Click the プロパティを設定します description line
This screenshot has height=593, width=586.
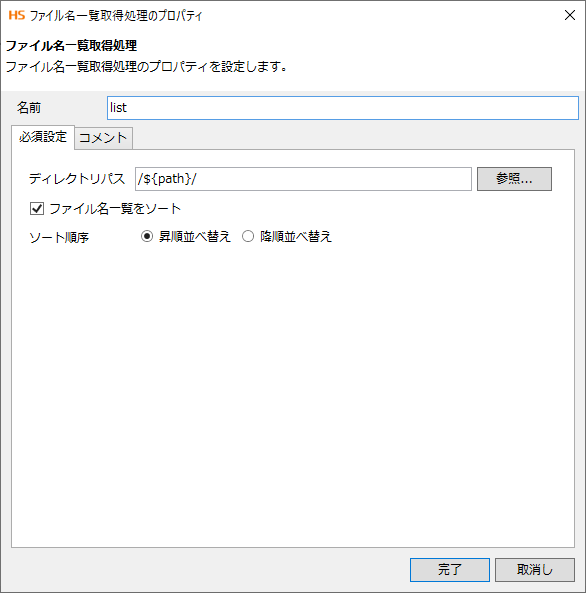coord(146,67)
